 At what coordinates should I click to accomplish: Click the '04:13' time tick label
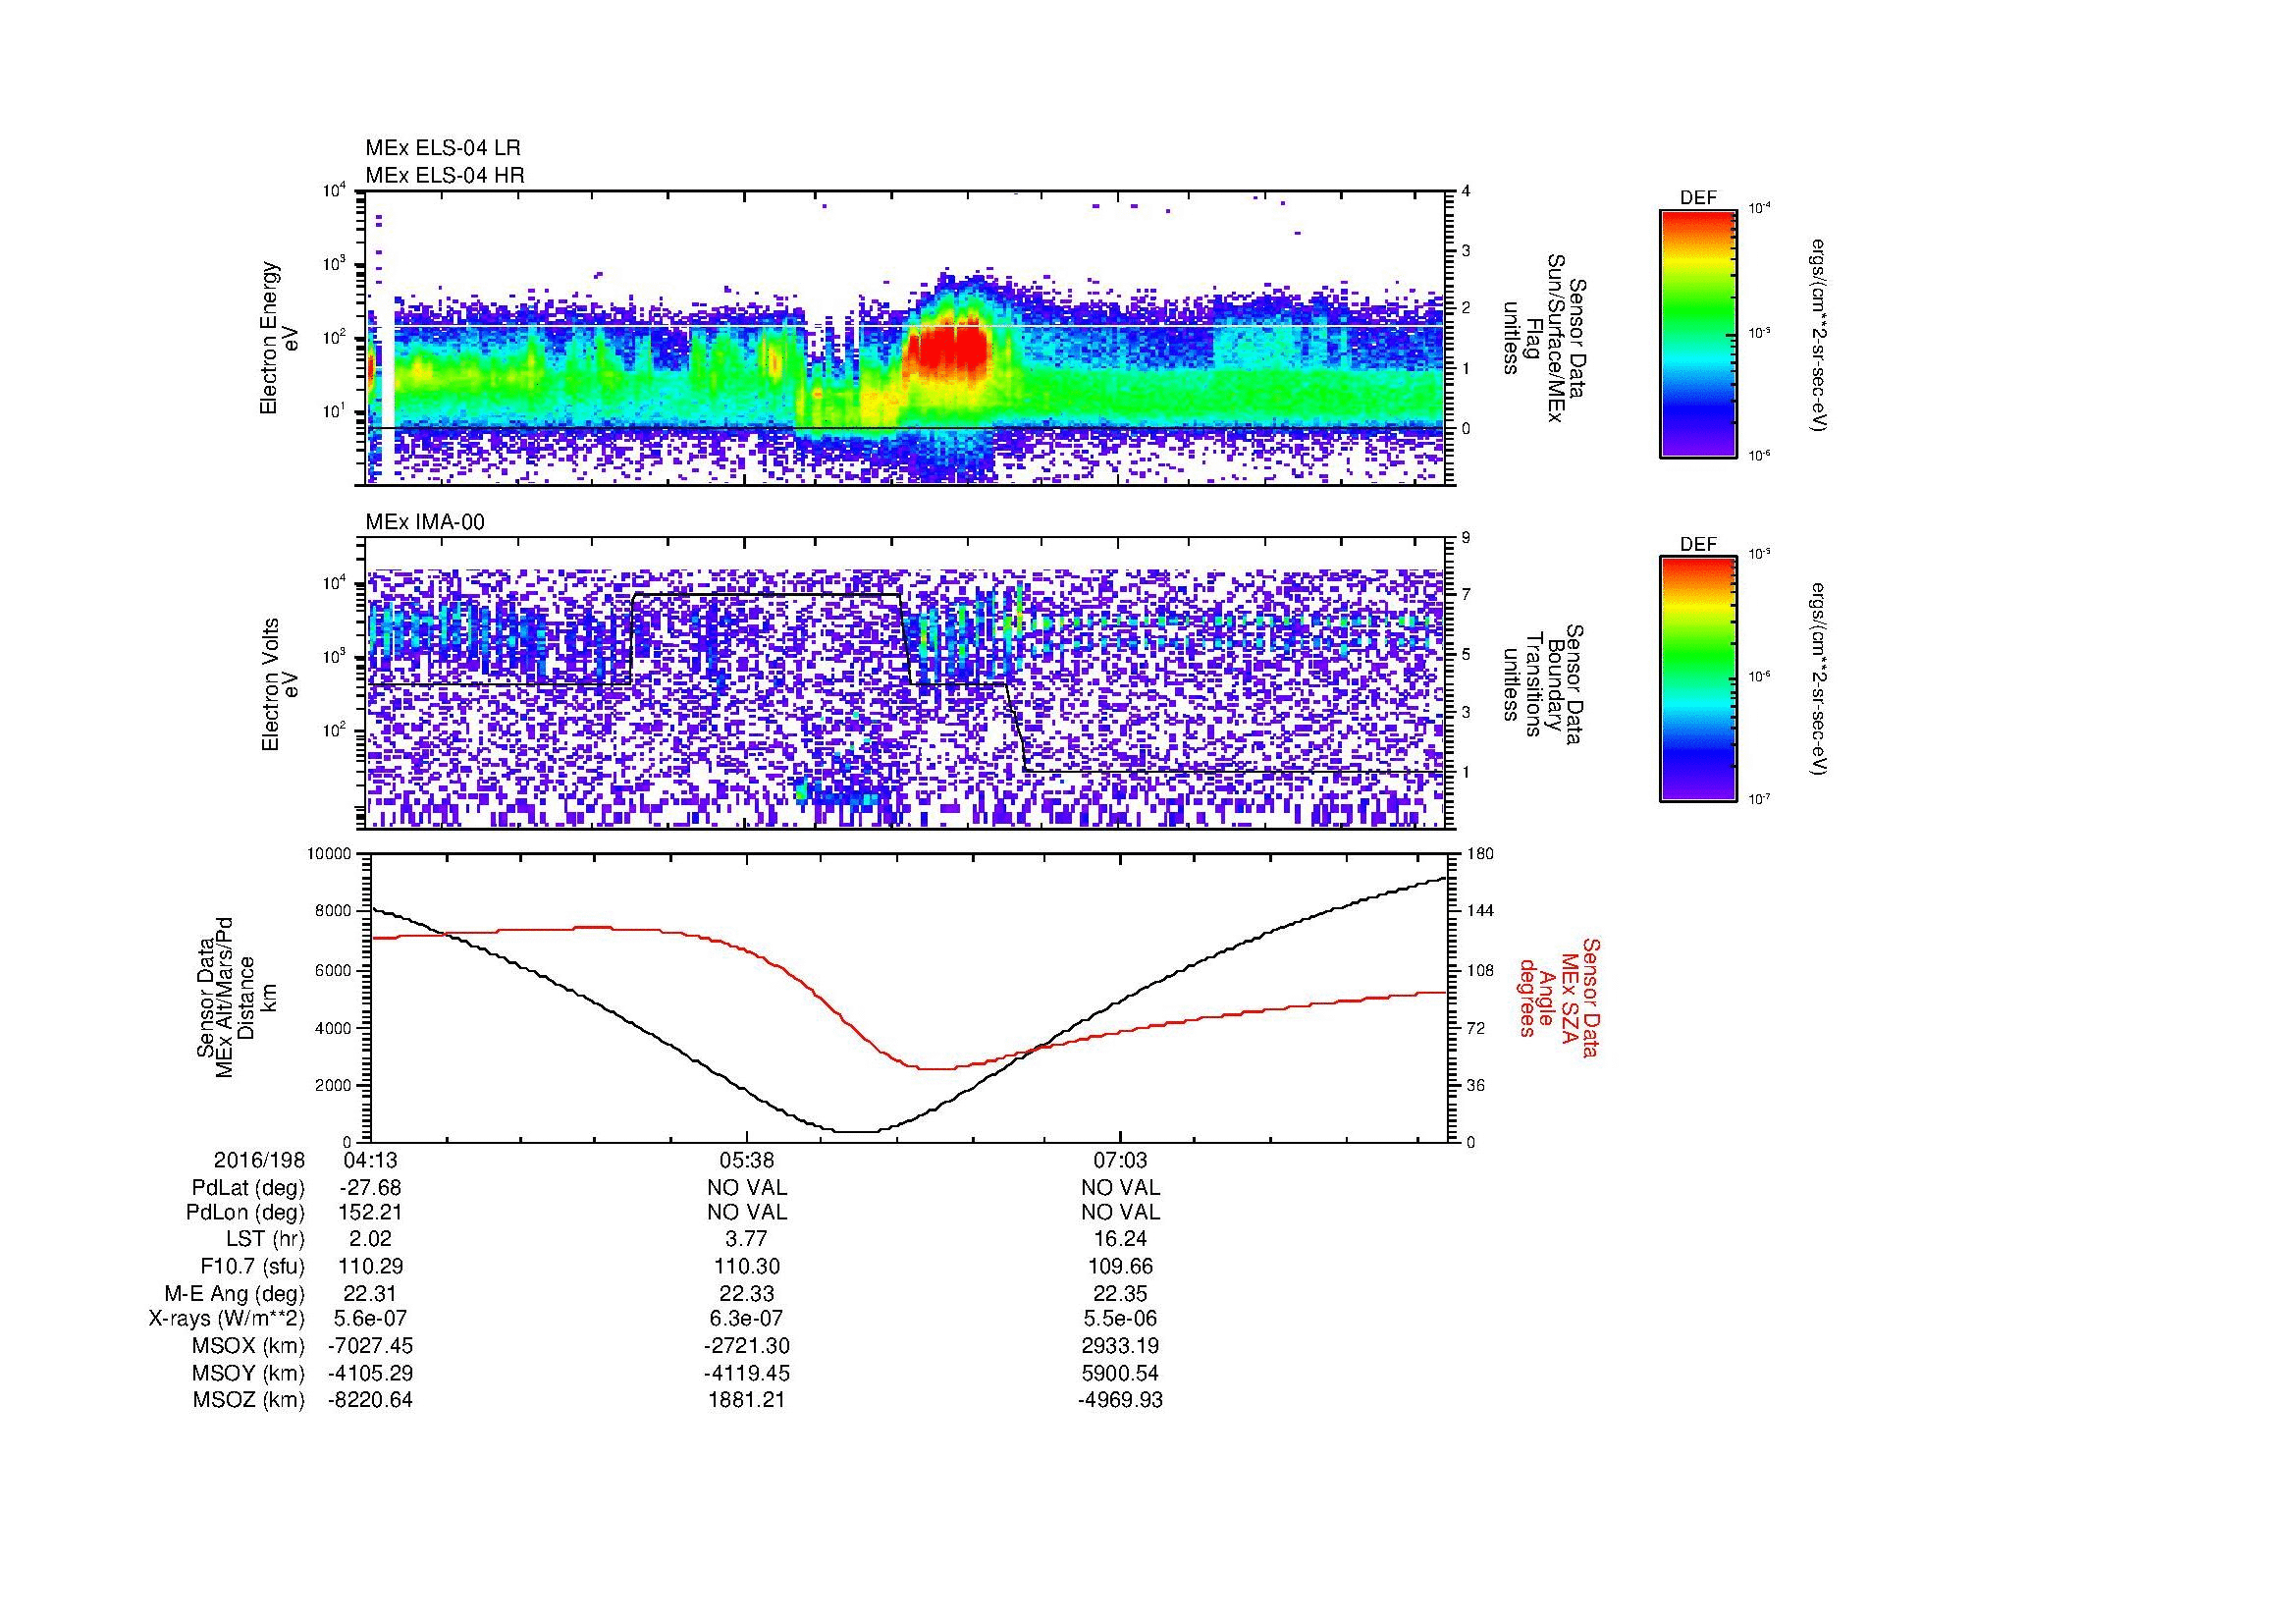click(370, 1160)
